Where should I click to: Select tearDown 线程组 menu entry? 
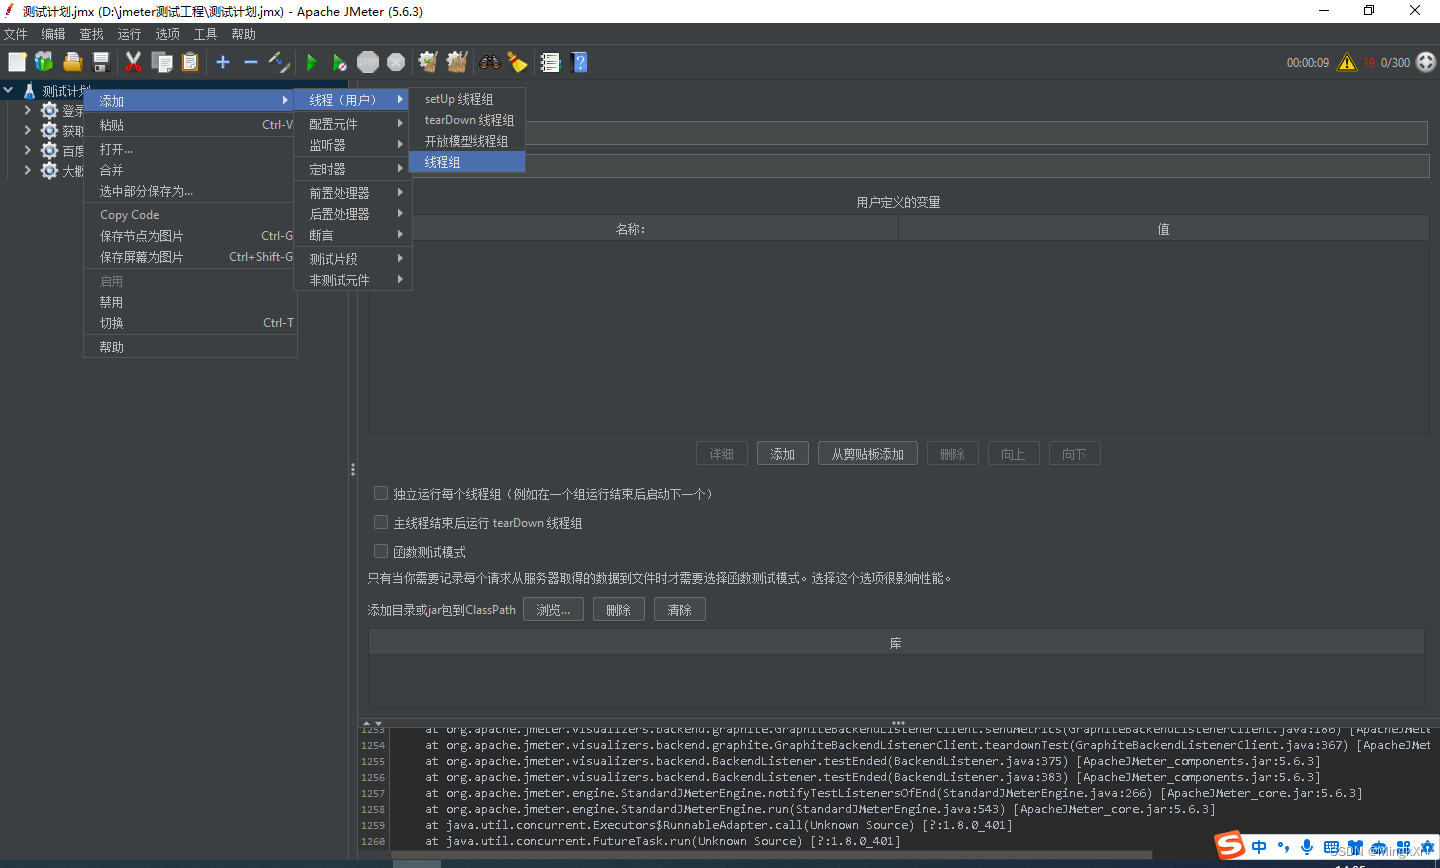467,120
